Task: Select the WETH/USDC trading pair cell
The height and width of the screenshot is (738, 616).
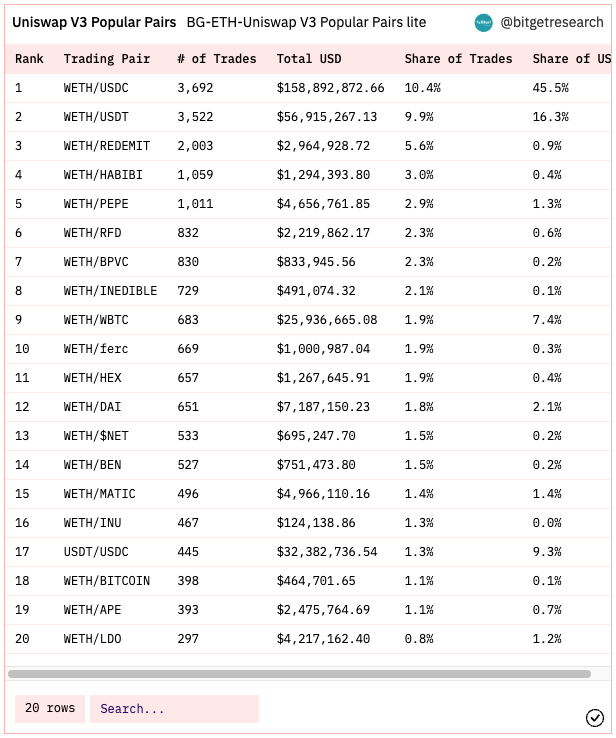Action: (x=96, y=88)
